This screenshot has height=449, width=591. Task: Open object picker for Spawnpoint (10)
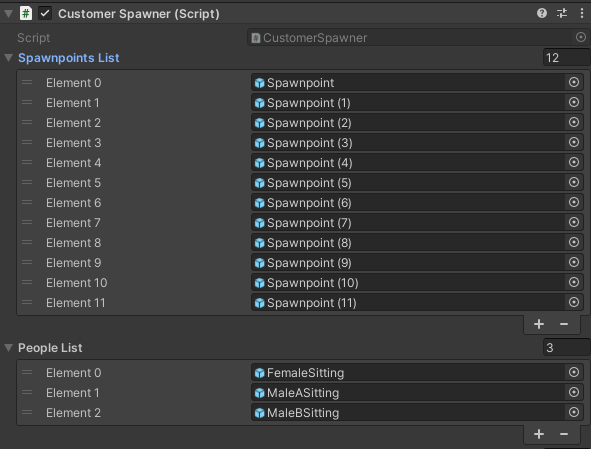pyautogui.click(x=574, y=282)
